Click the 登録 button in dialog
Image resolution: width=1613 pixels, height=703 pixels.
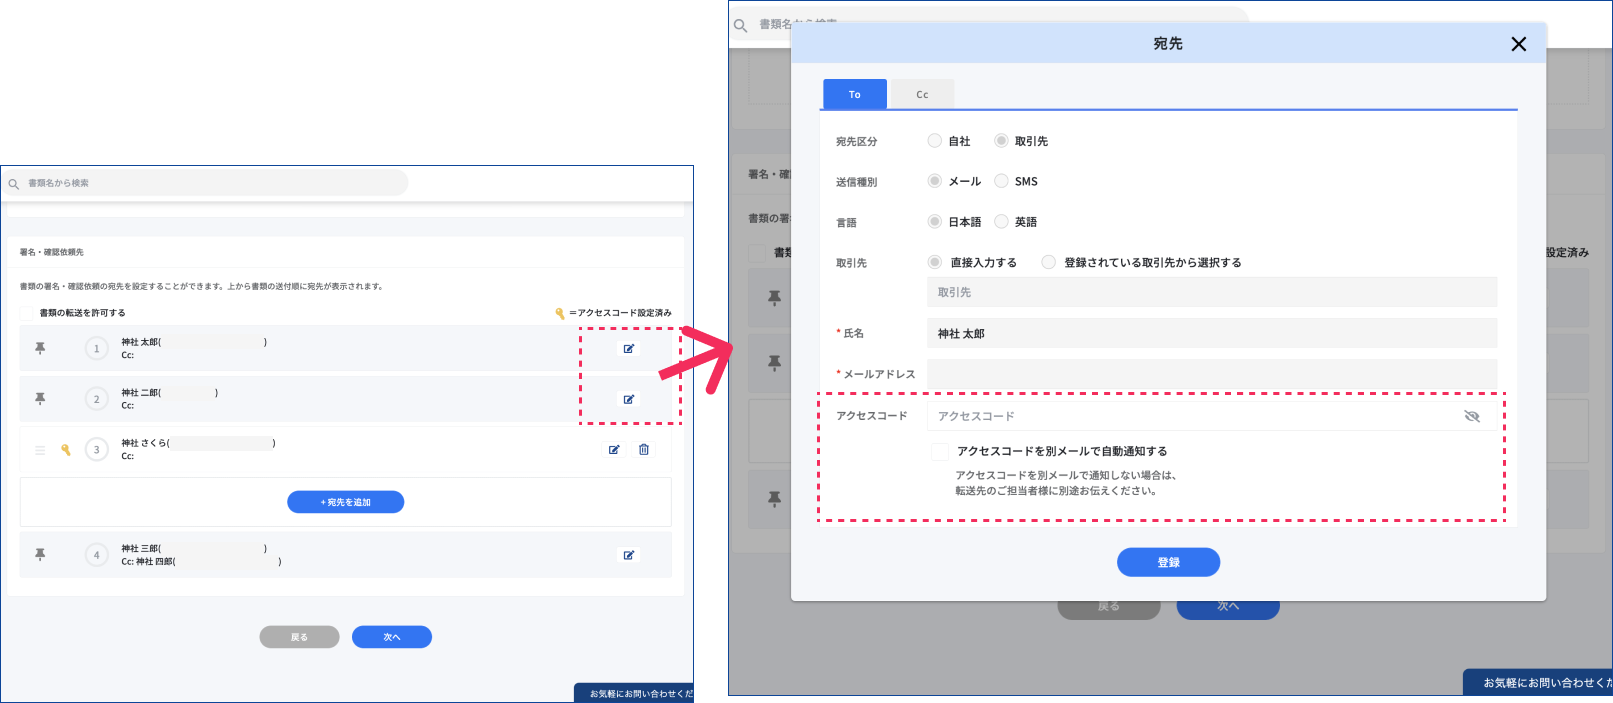(1168, 562)
